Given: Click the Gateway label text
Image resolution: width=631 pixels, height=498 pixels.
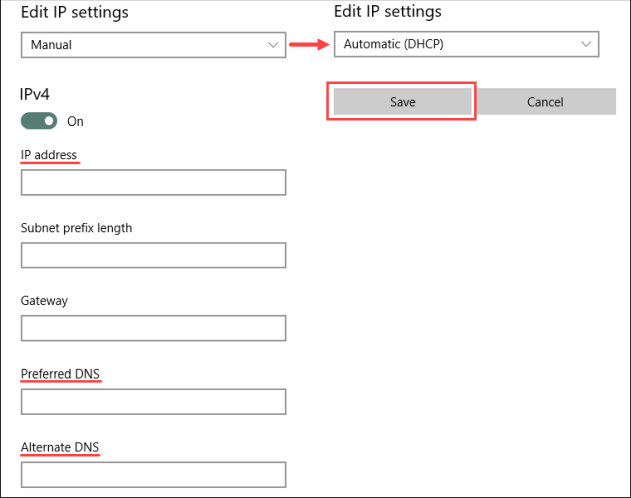Looking at the screenshot, I should 43,300.
